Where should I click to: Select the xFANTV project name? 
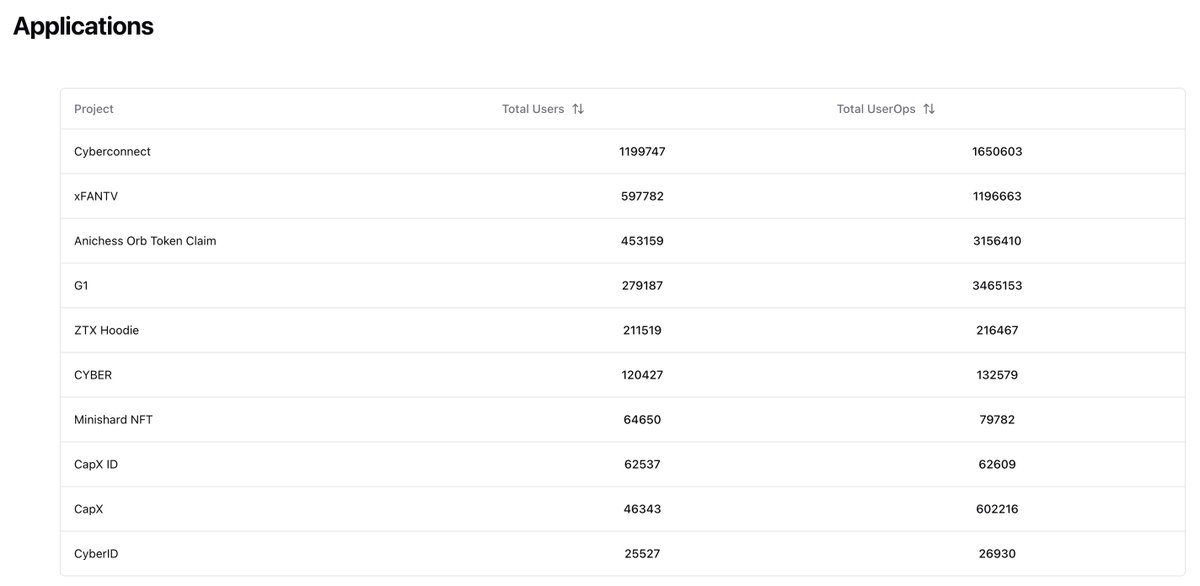pos(96,196)
